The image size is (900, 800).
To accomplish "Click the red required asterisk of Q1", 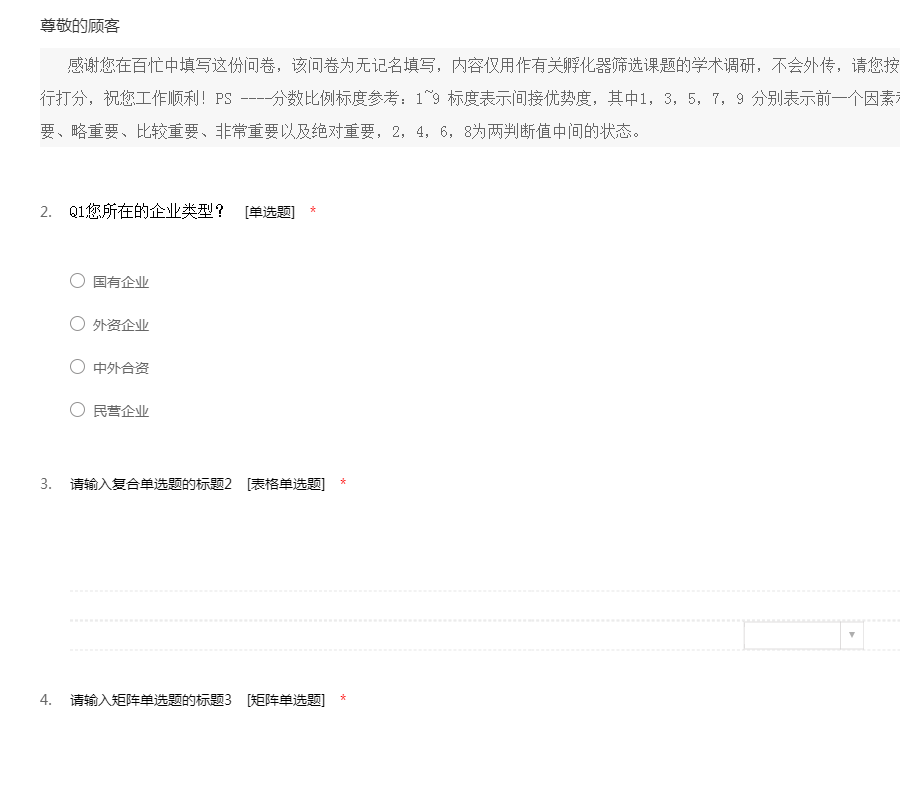I will [x=313, y=212].
